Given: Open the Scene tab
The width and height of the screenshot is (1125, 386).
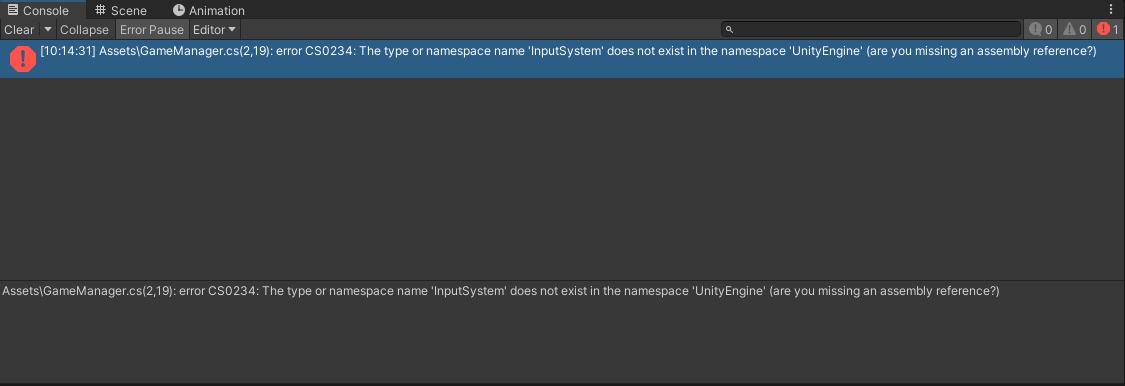Looking at the screenshot, I should coord(121,10).
